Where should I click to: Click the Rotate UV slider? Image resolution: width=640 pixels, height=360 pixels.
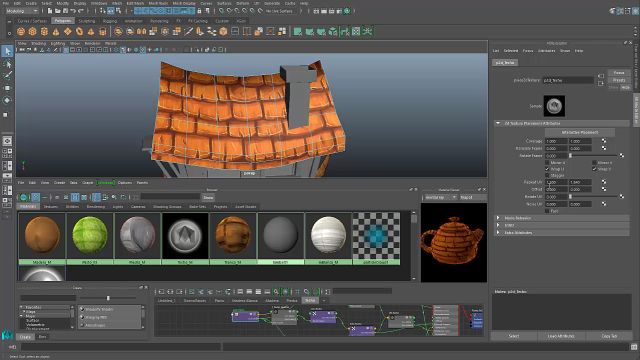(x=594, y=197)
